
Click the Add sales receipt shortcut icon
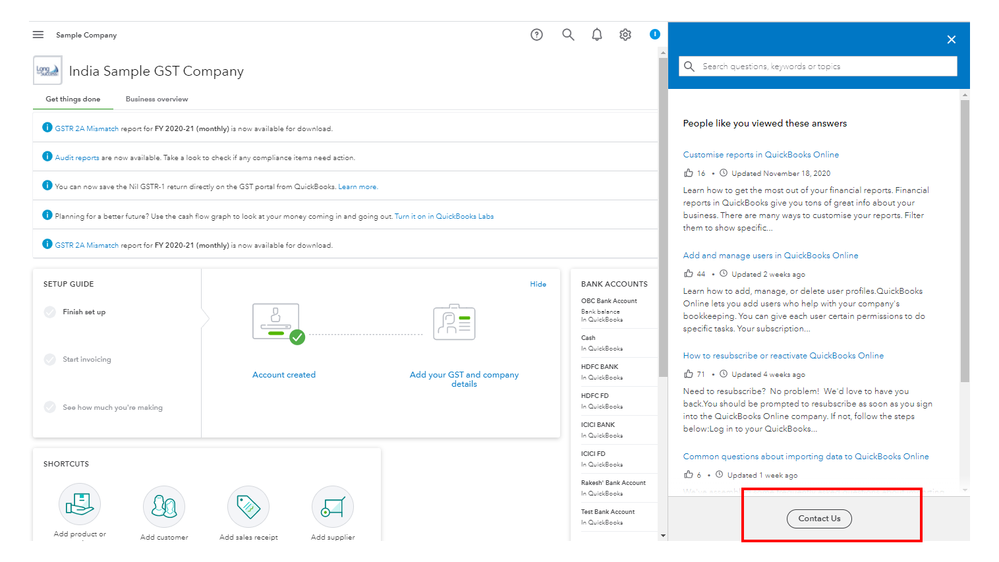point(248,507)
